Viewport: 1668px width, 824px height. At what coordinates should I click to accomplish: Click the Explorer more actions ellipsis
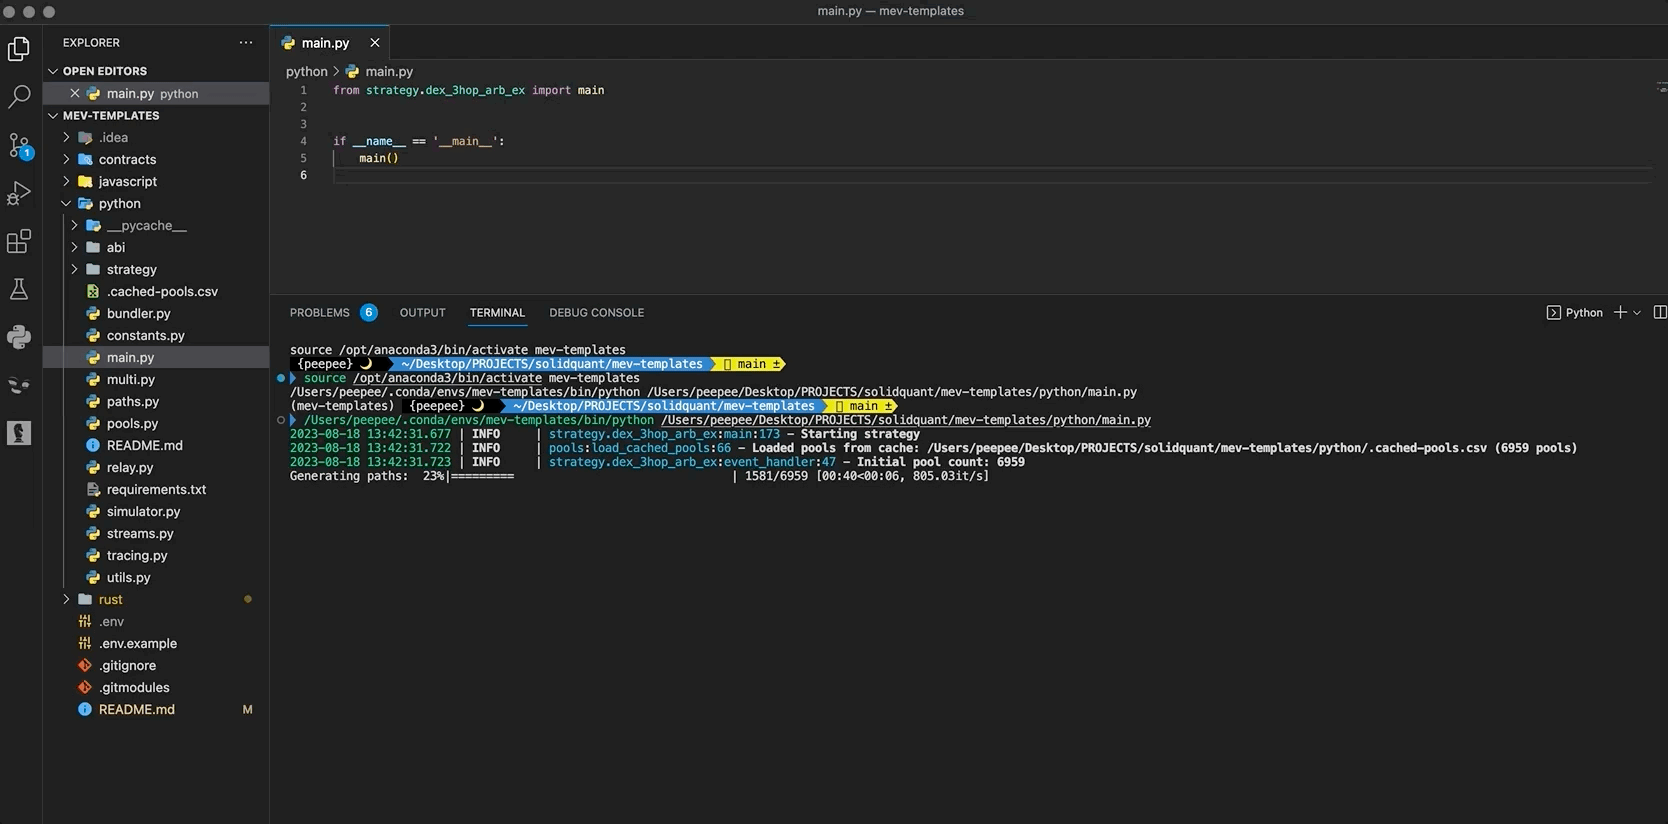pos(246,43)
